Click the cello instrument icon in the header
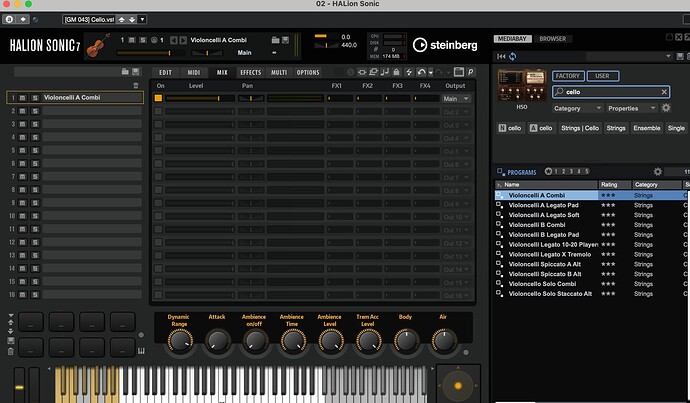 pos(98,46)
